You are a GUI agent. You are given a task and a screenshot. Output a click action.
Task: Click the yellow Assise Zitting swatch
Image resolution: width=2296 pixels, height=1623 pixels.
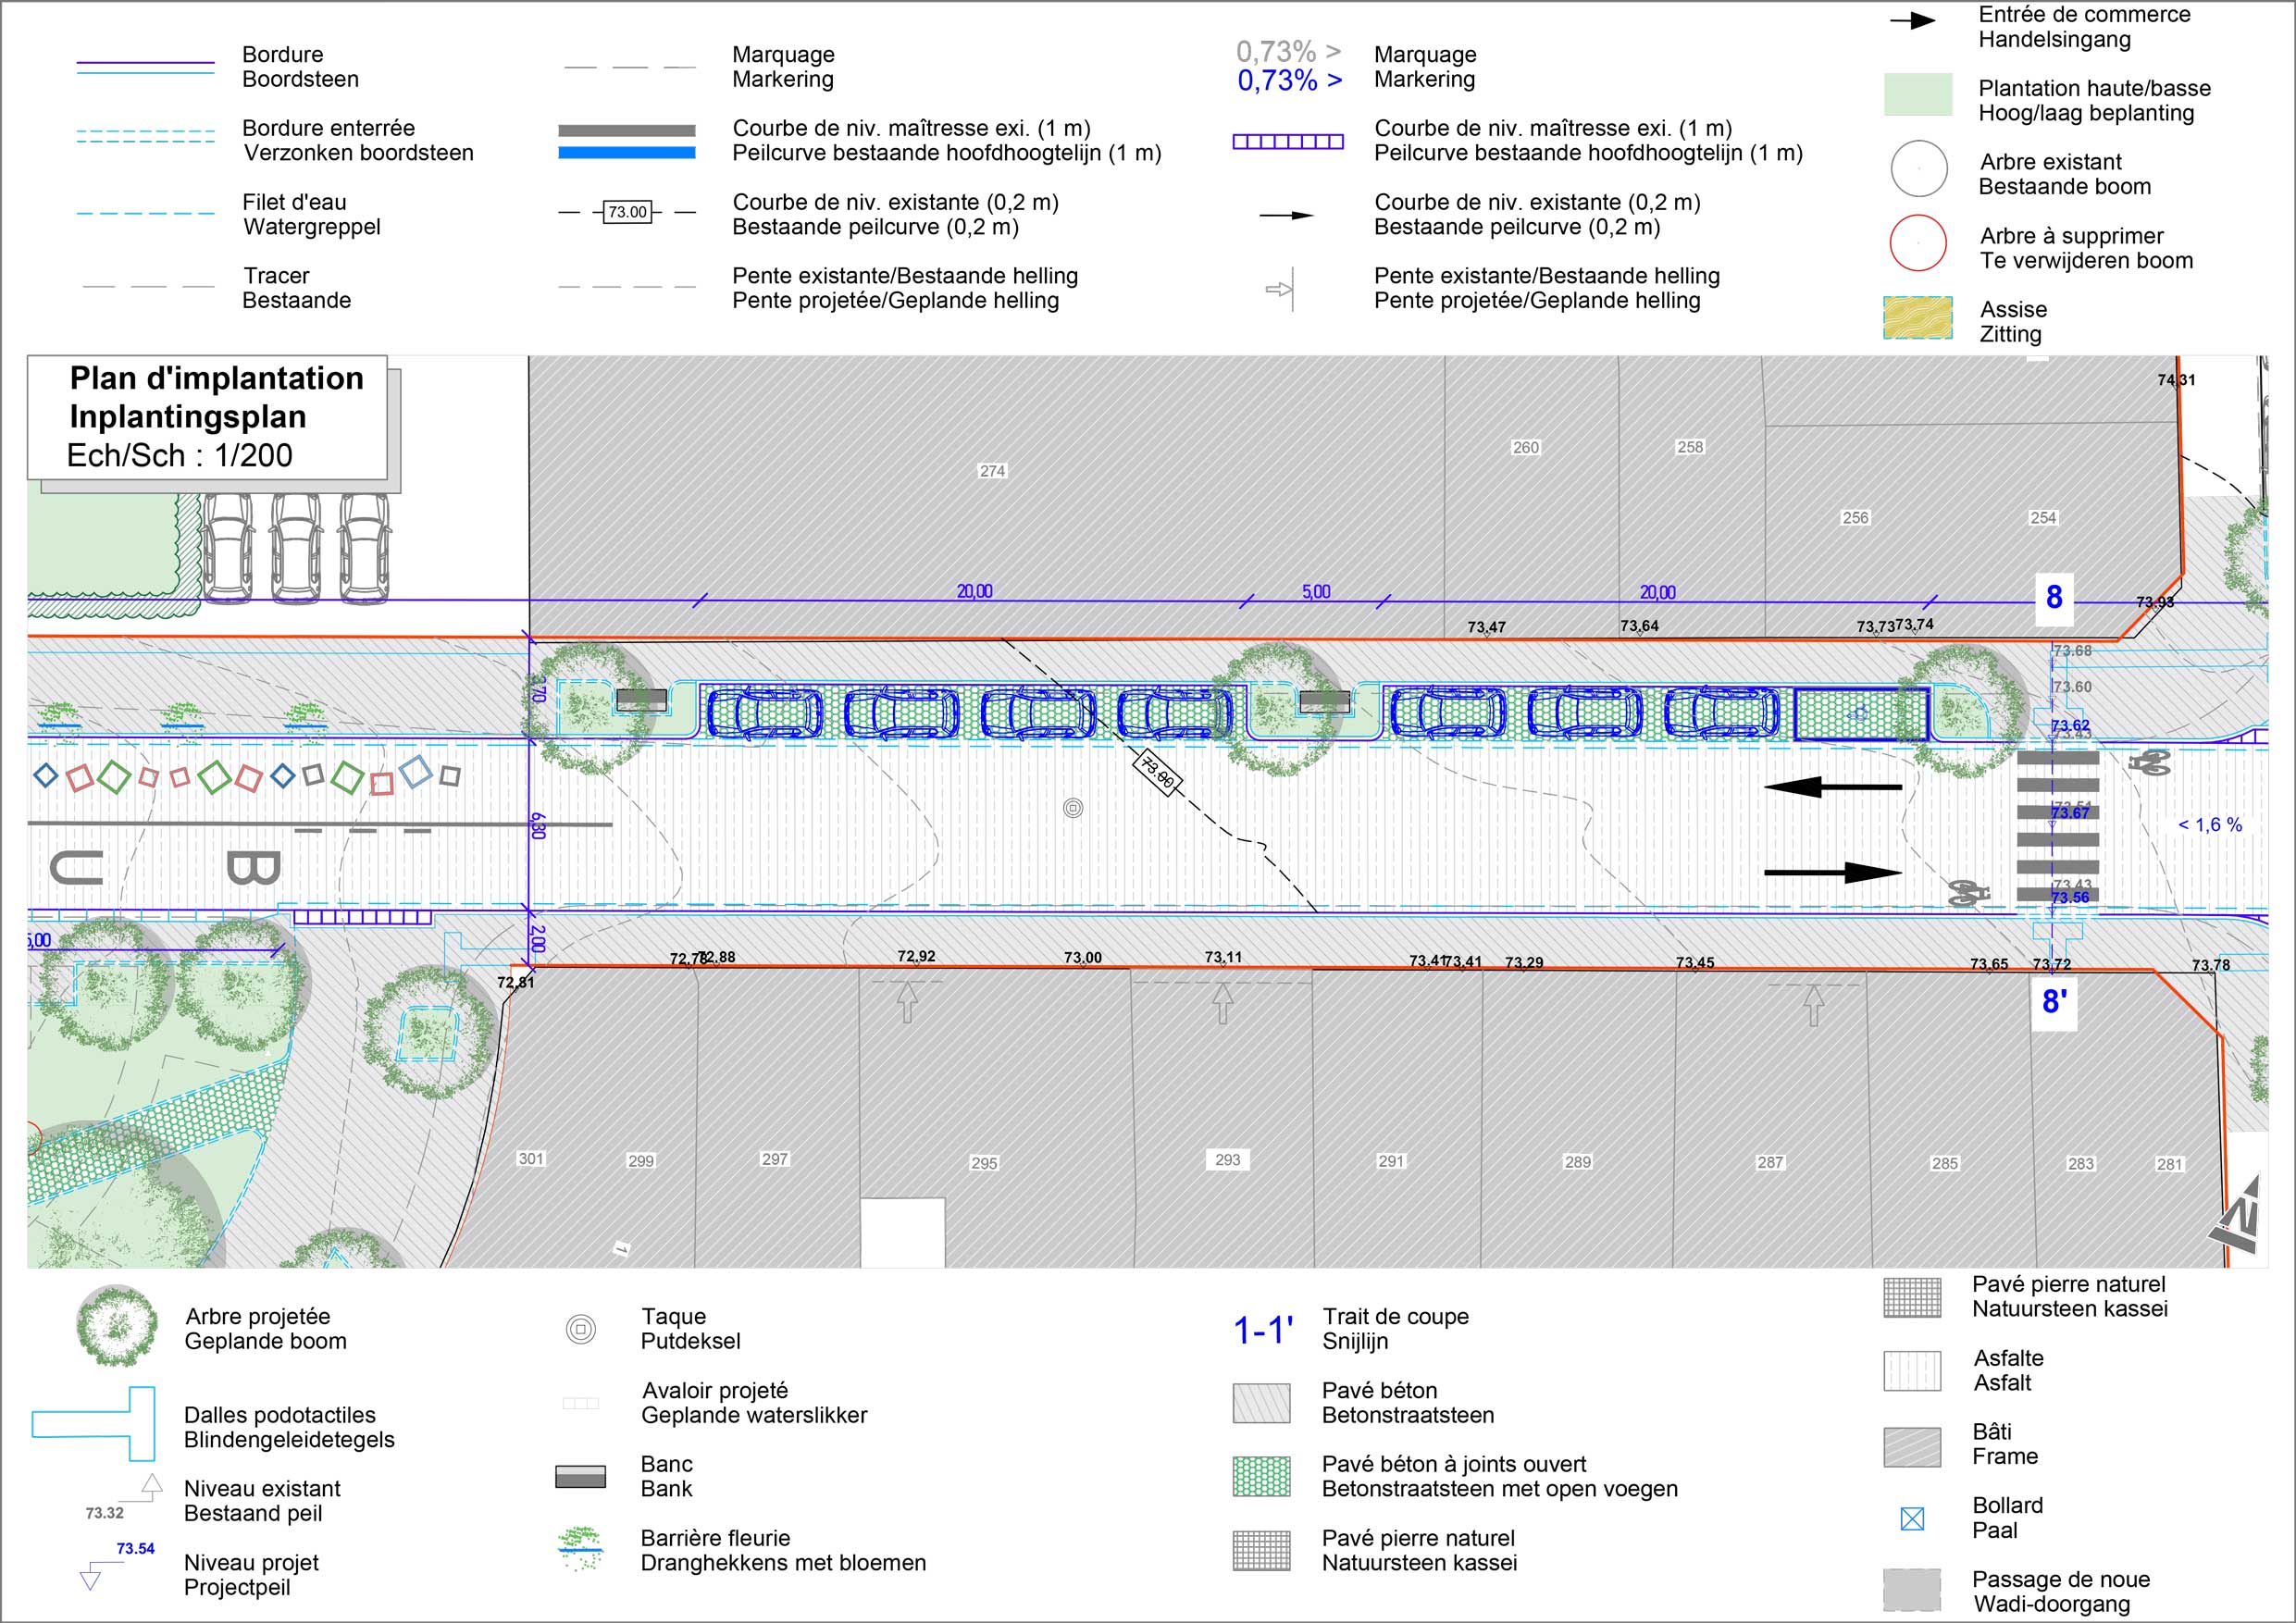(x=1918, y=317)
